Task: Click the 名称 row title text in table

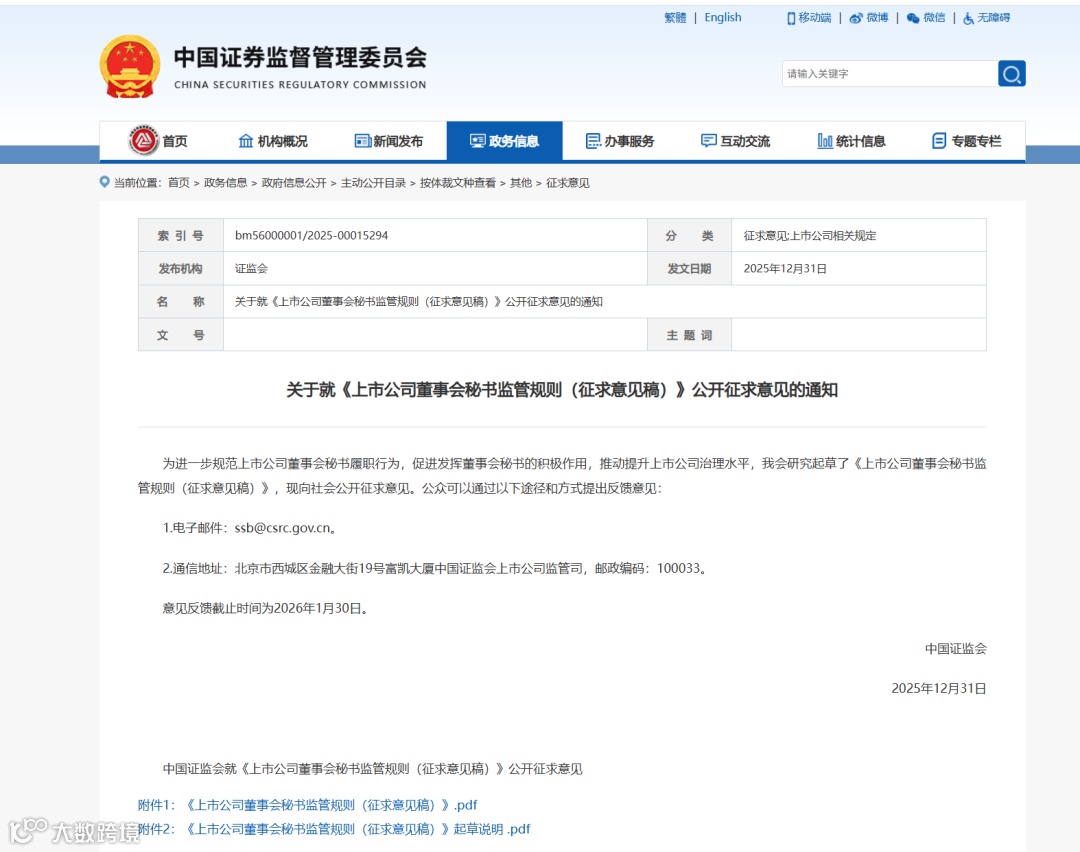Action: [x=419, y=302]
